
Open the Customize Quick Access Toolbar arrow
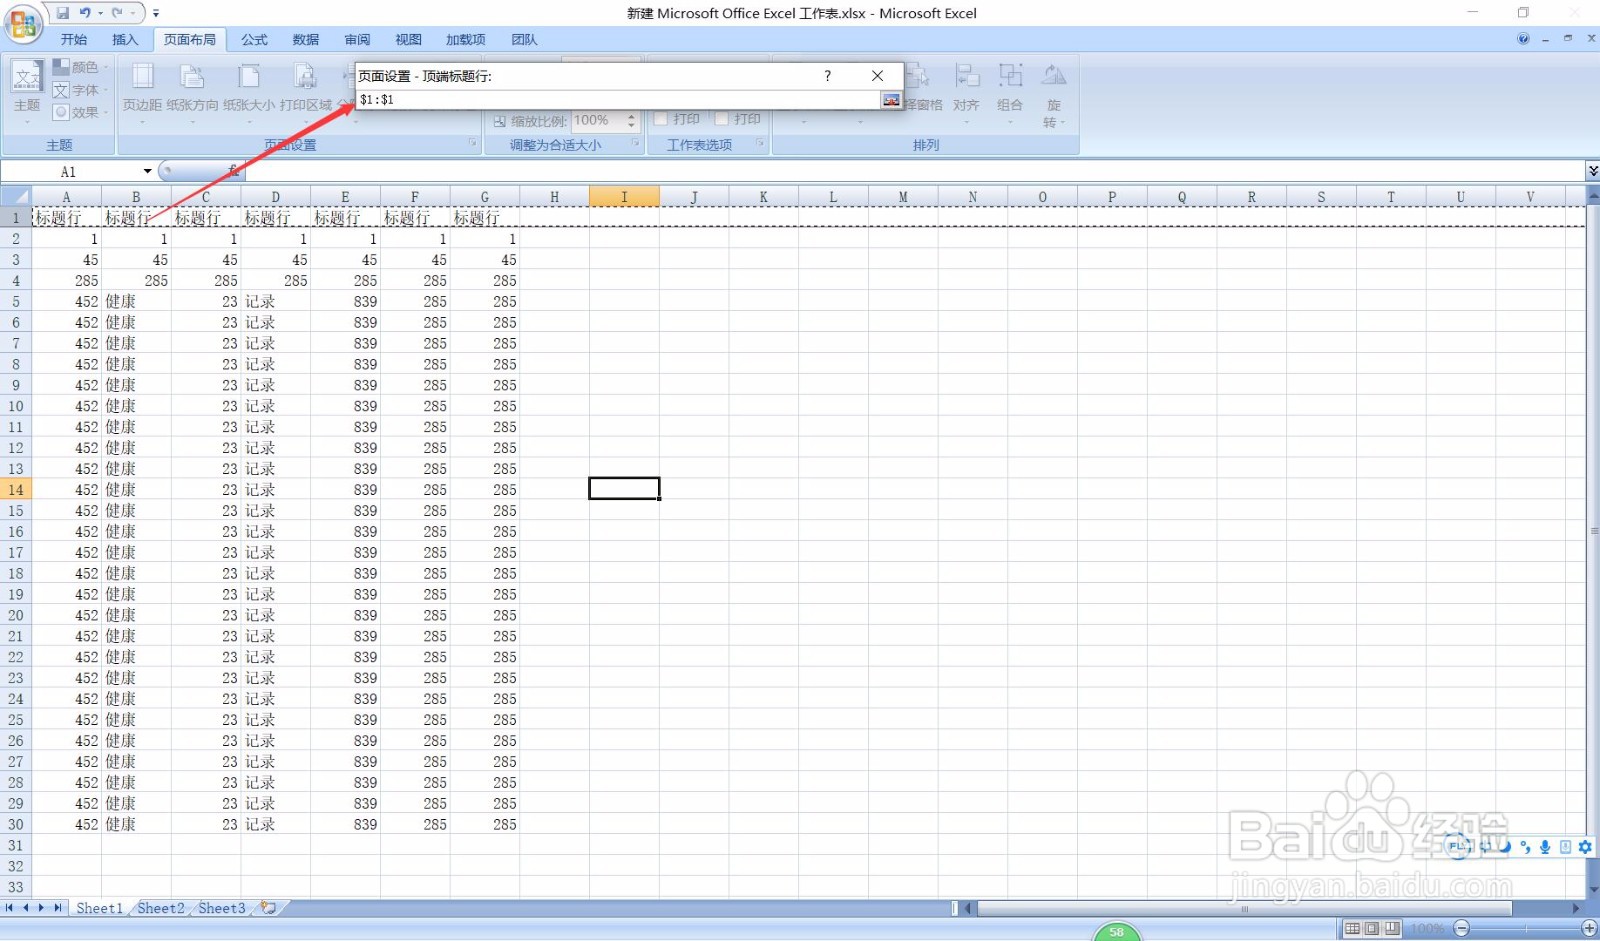(156, 14)
